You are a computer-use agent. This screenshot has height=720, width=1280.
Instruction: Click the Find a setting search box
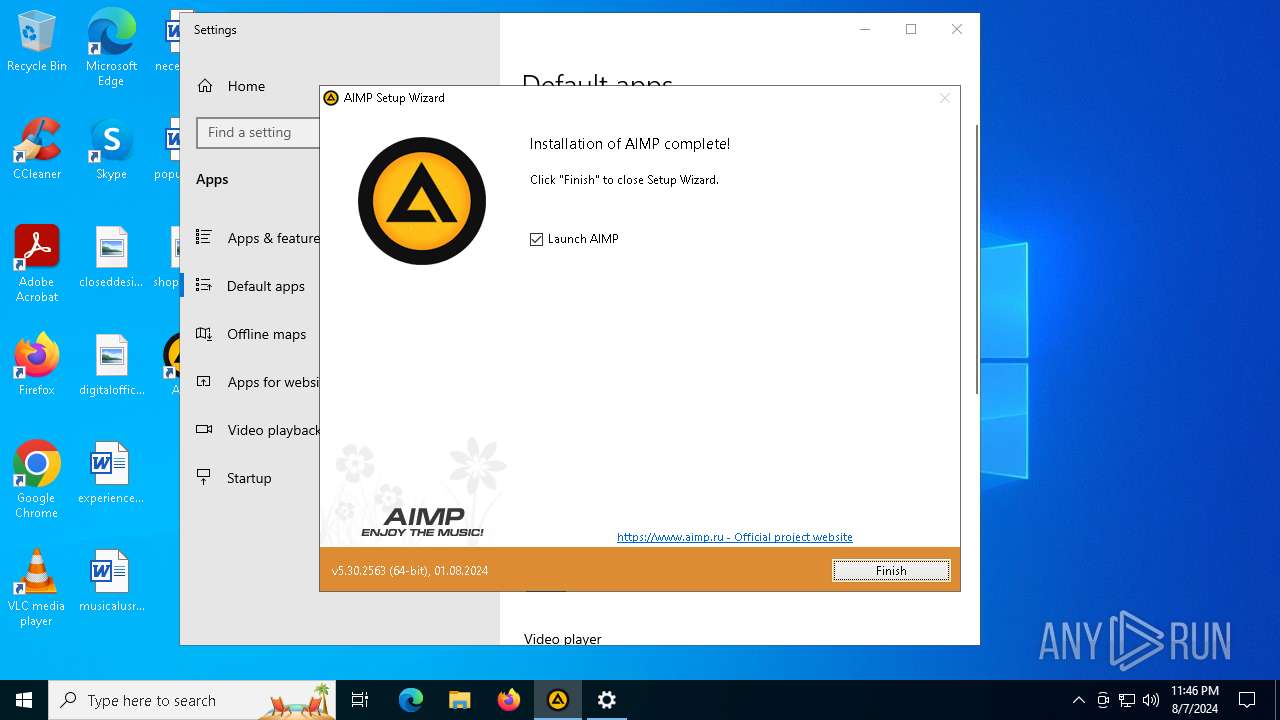258,132
